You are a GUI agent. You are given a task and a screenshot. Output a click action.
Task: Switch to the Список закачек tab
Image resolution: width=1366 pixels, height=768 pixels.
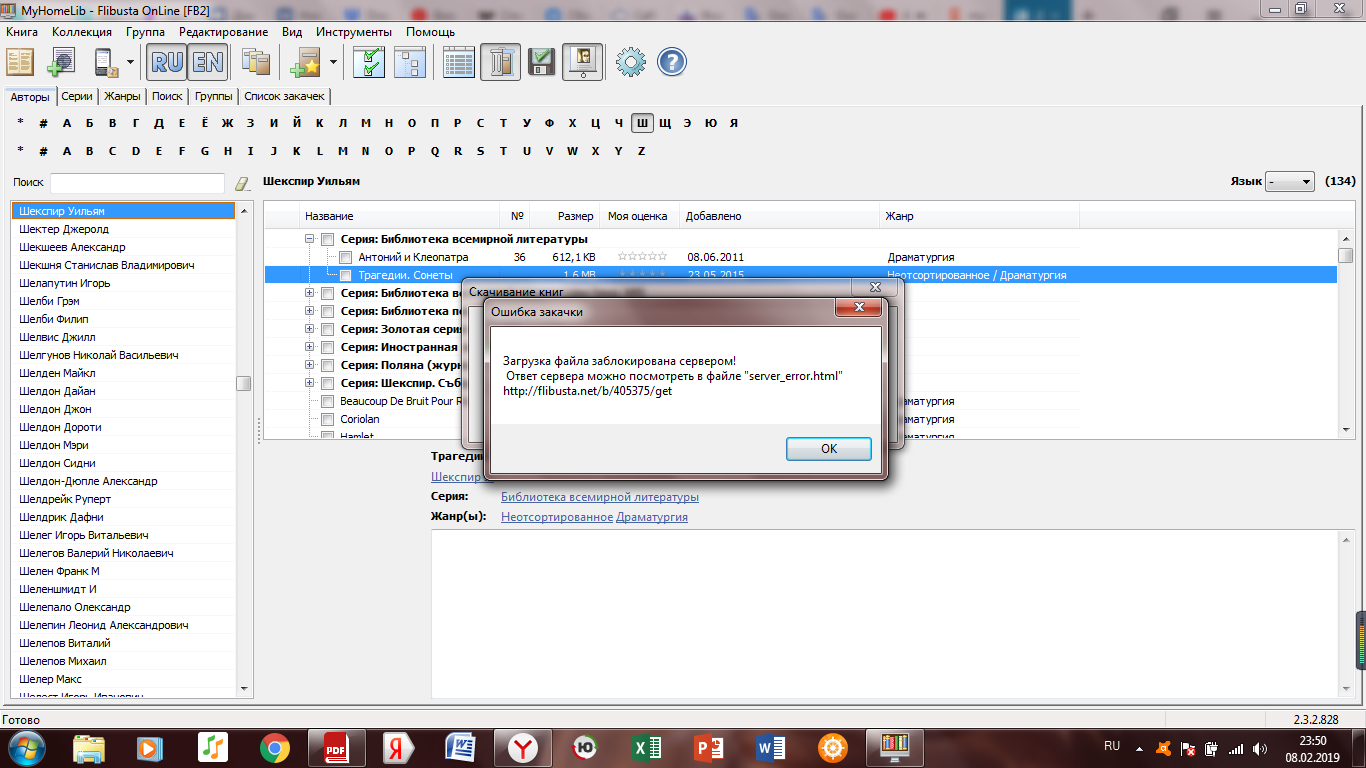coord(285,96)
